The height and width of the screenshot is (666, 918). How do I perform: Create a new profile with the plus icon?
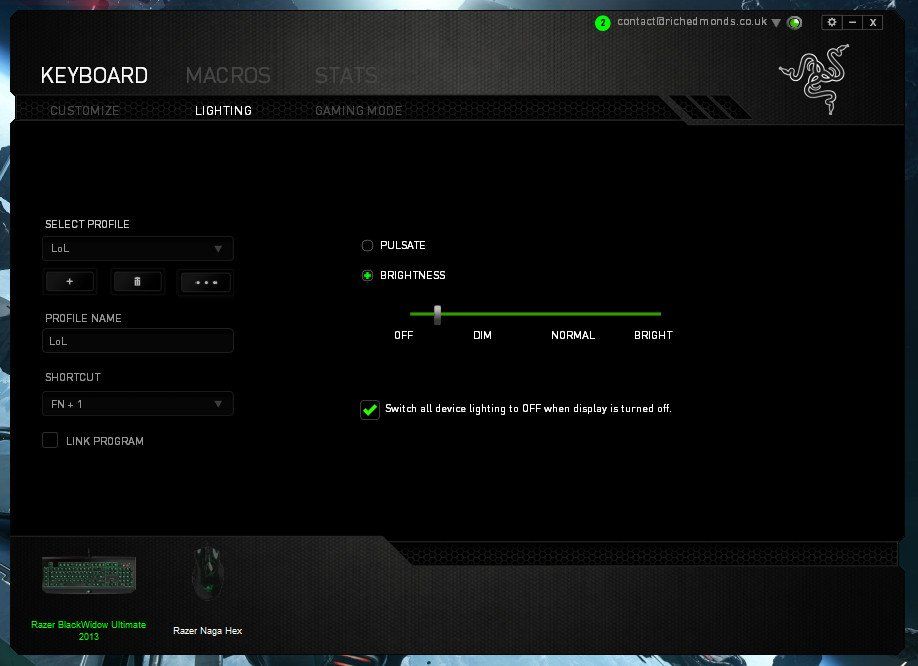click(69, 281)
